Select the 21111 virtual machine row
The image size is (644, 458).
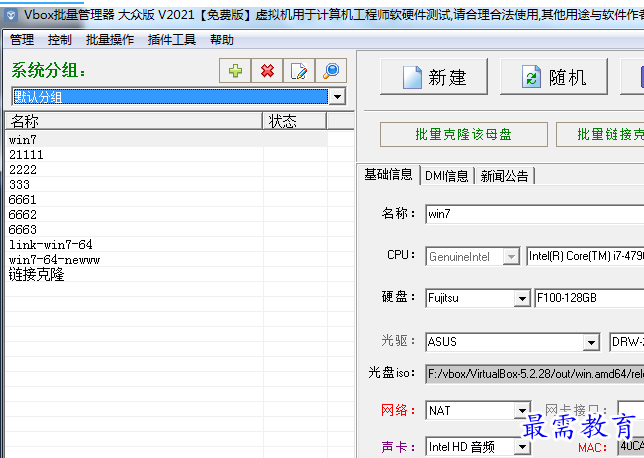point(166,154)
